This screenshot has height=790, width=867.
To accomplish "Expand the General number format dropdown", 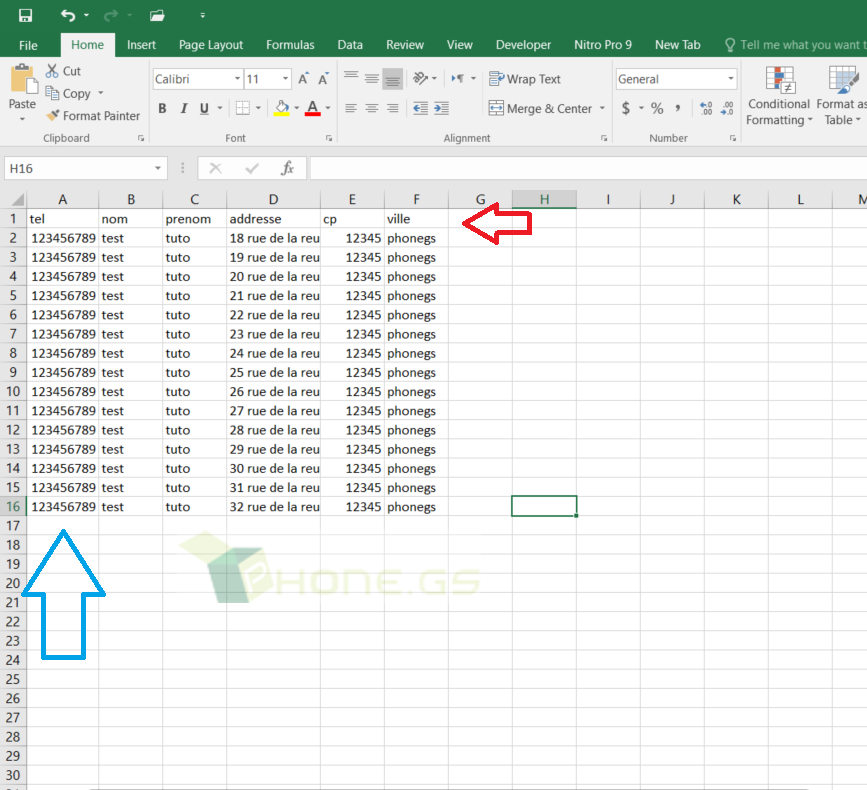I will (731, 79).
